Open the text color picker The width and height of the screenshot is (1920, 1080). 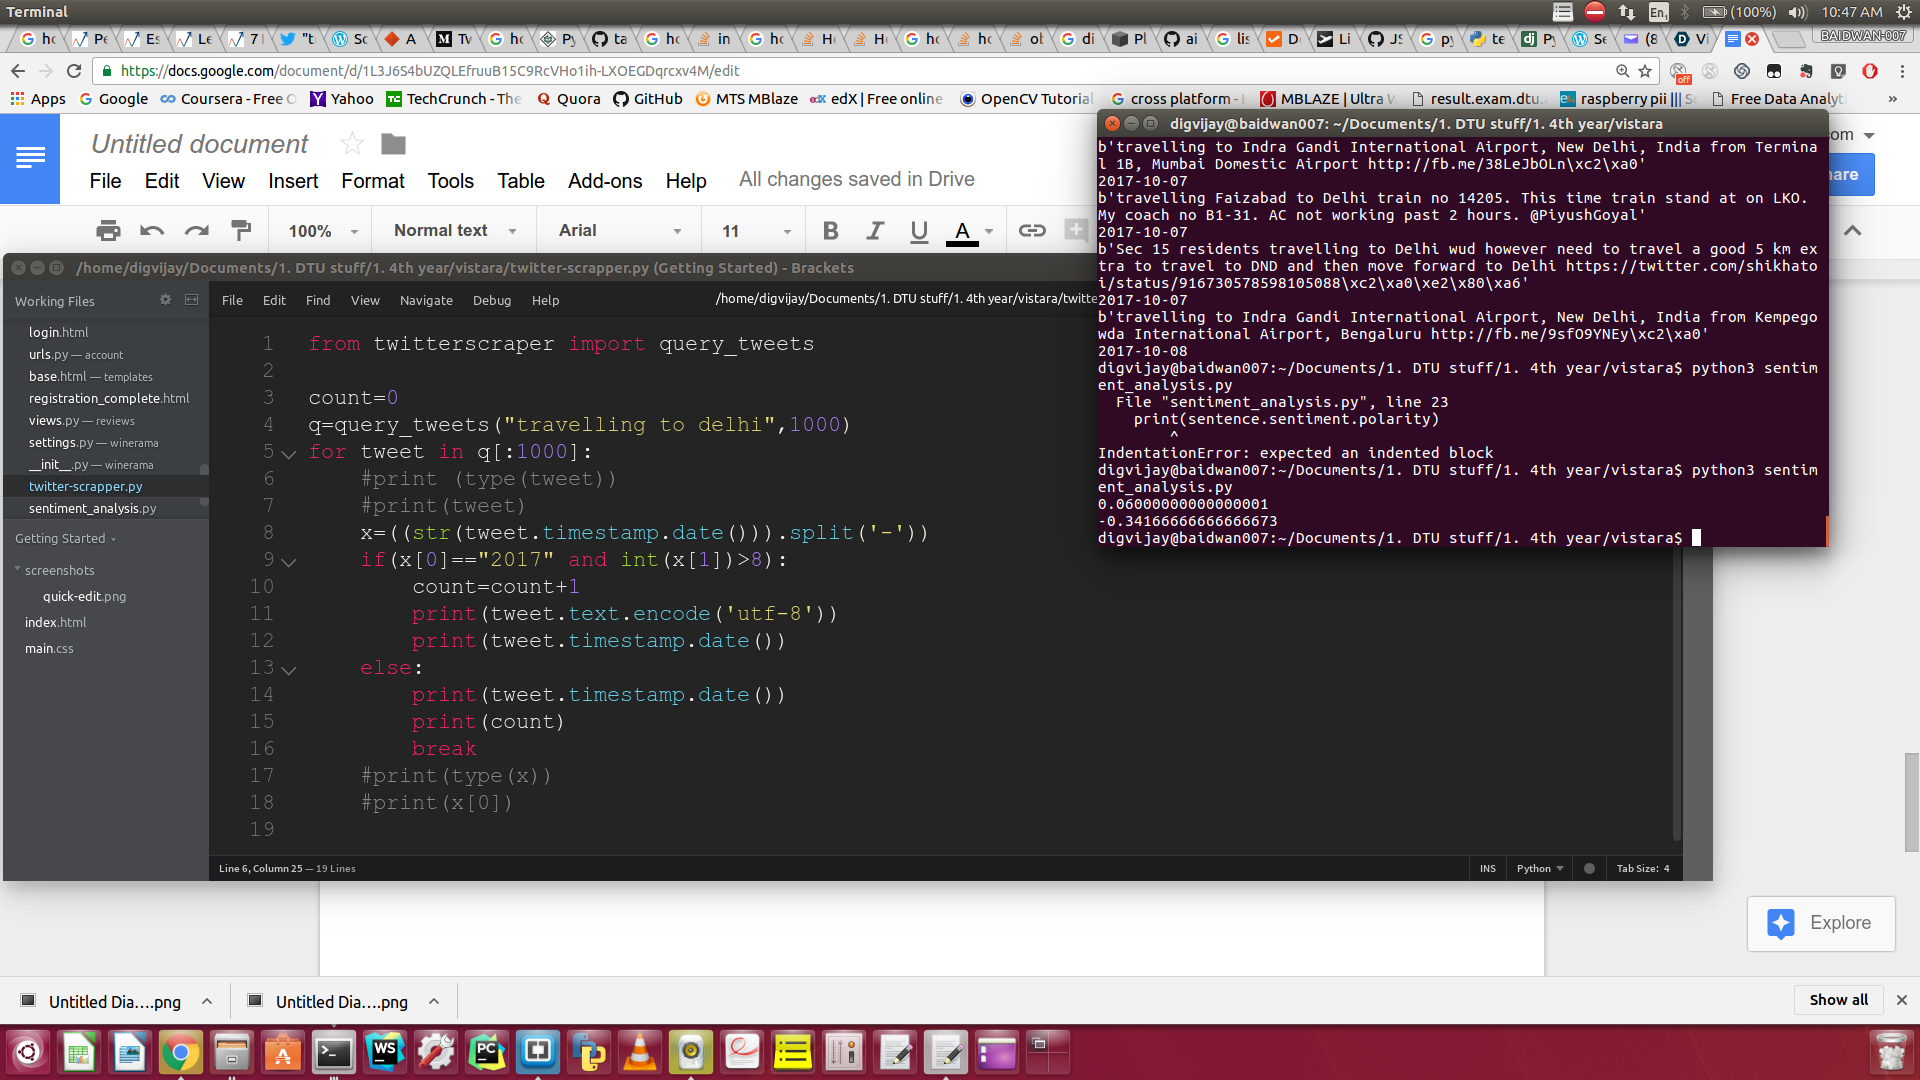click(963, 231)
